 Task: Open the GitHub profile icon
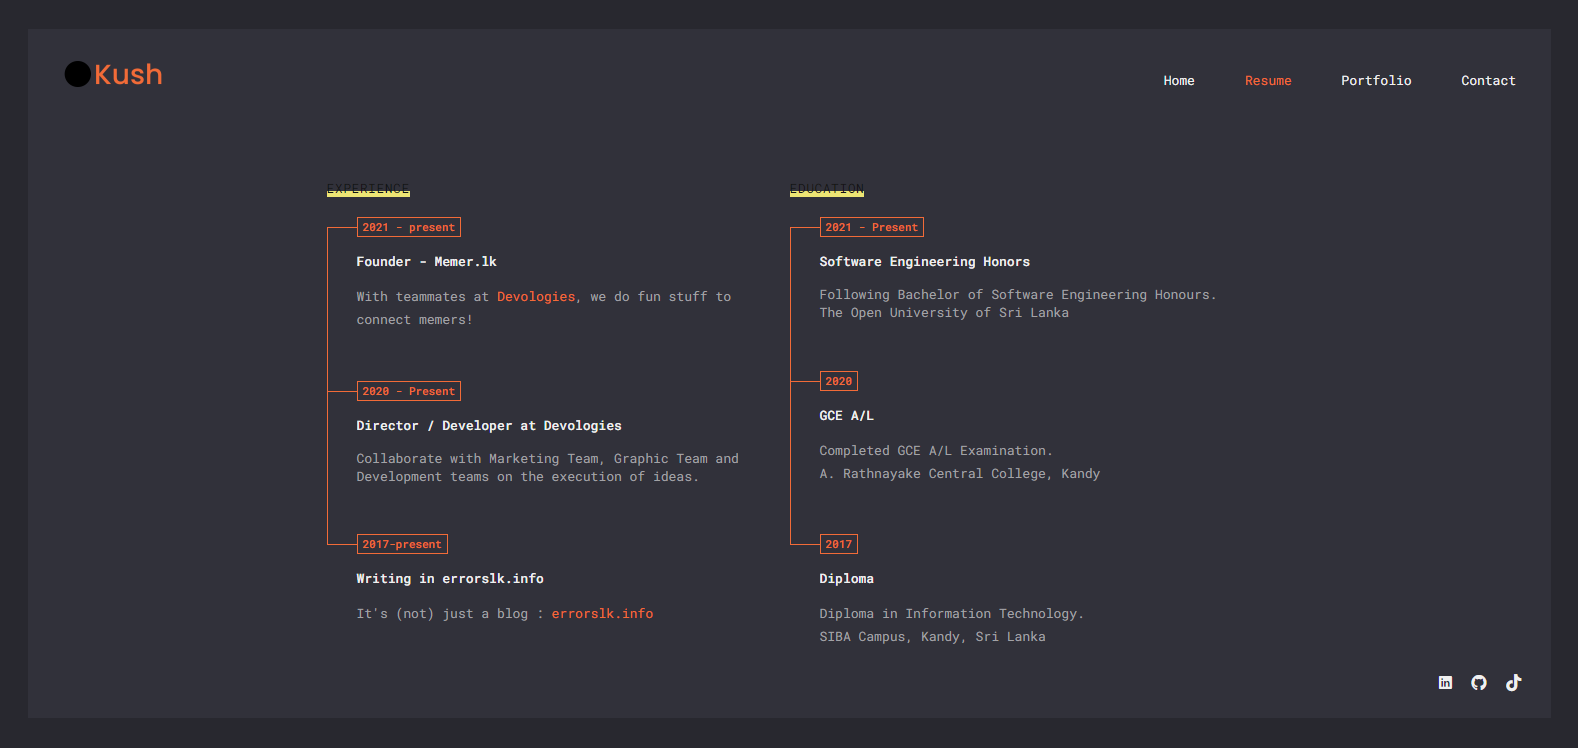pos(1479,683)
